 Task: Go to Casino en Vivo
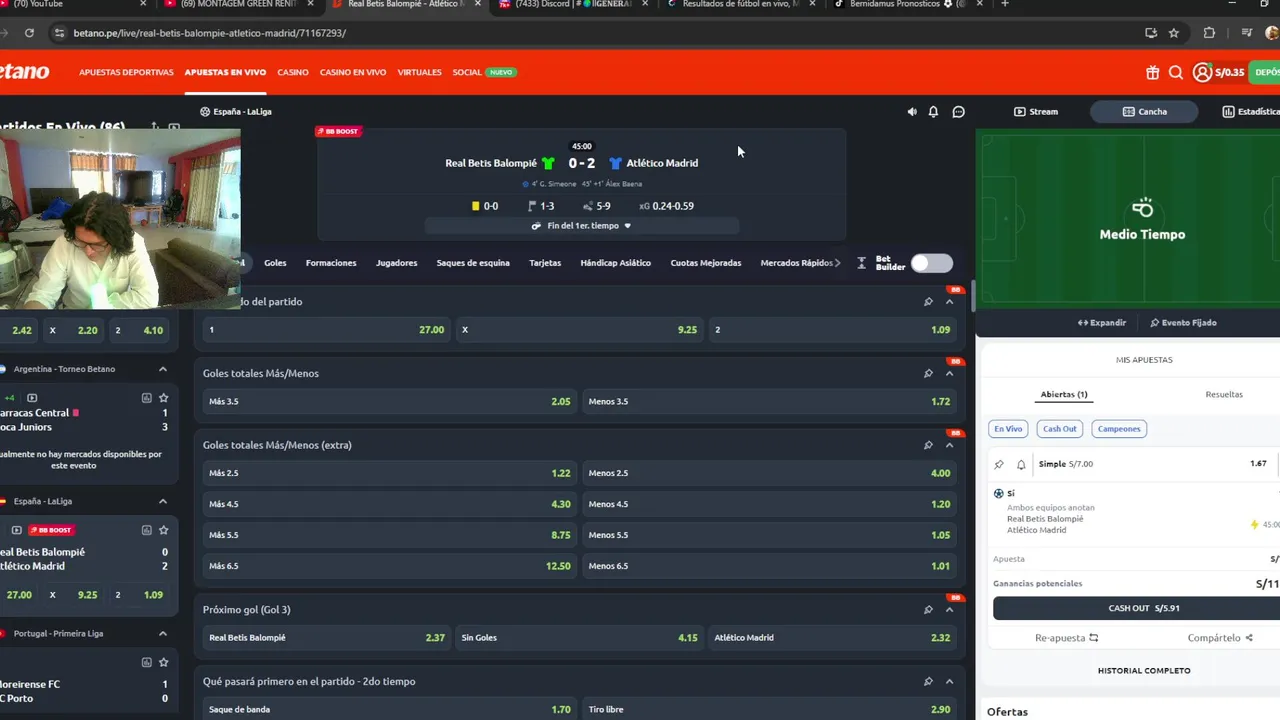pos(353,72)
